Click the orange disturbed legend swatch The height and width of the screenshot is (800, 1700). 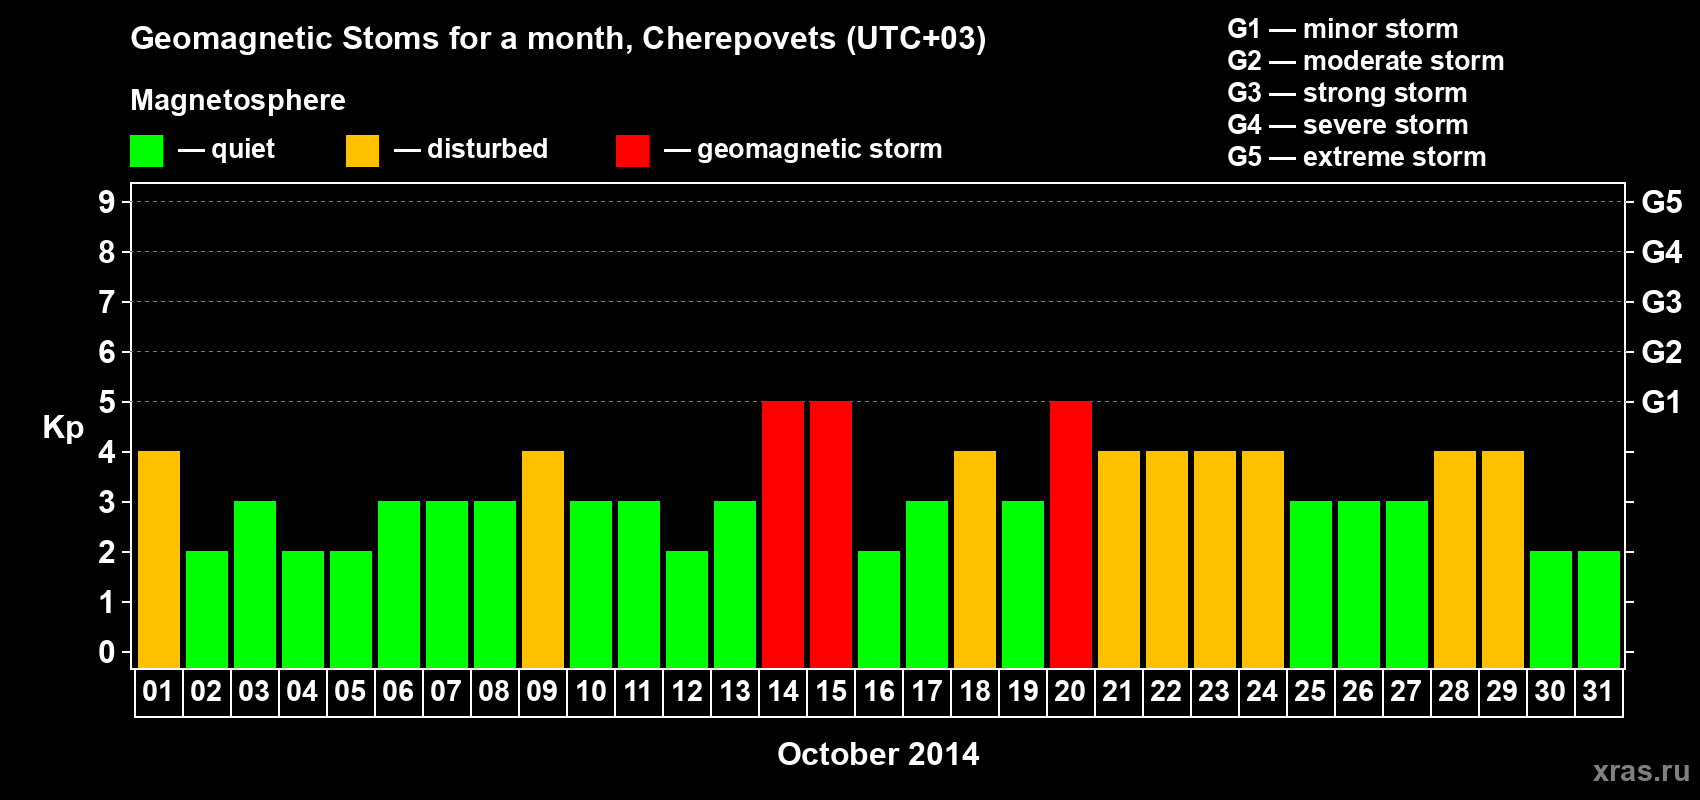[x=362, y=151]
